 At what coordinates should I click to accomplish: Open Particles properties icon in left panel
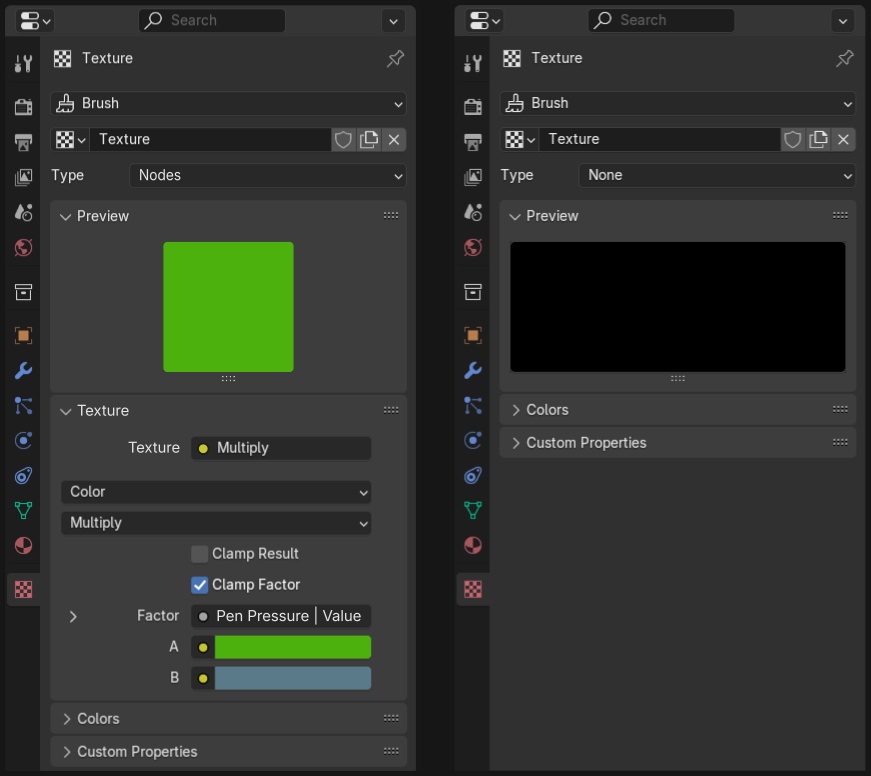23,405
